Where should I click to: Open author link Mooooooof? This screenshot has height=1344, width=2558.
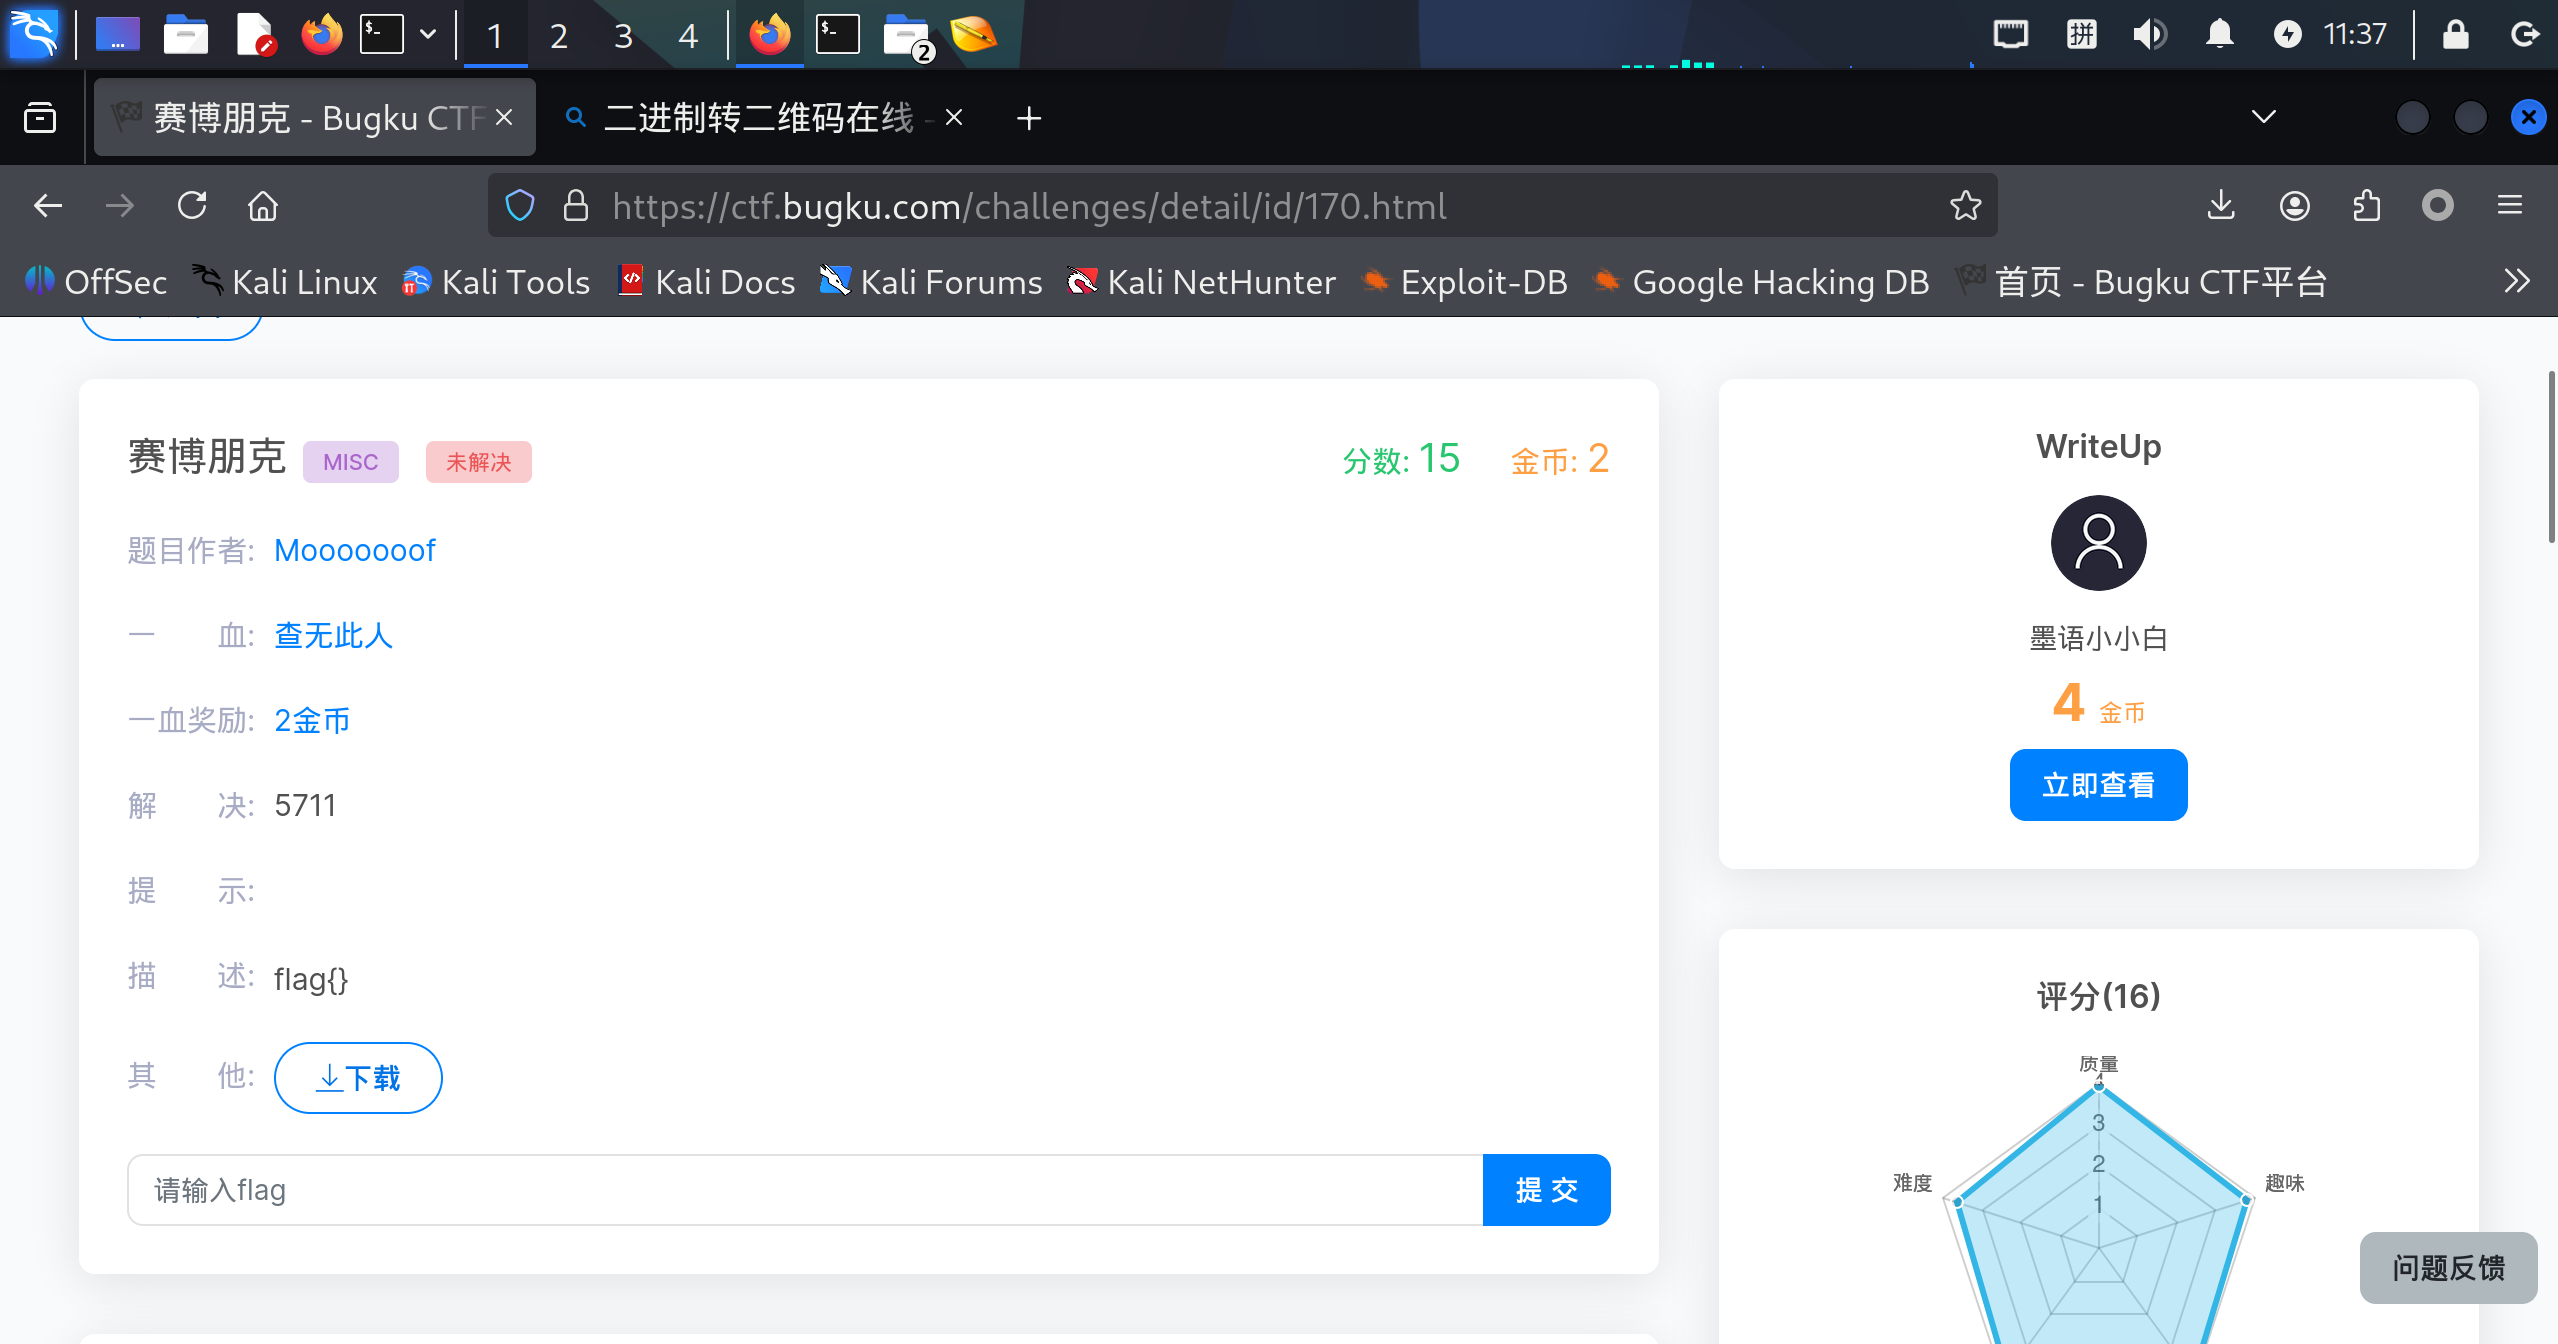355,551
